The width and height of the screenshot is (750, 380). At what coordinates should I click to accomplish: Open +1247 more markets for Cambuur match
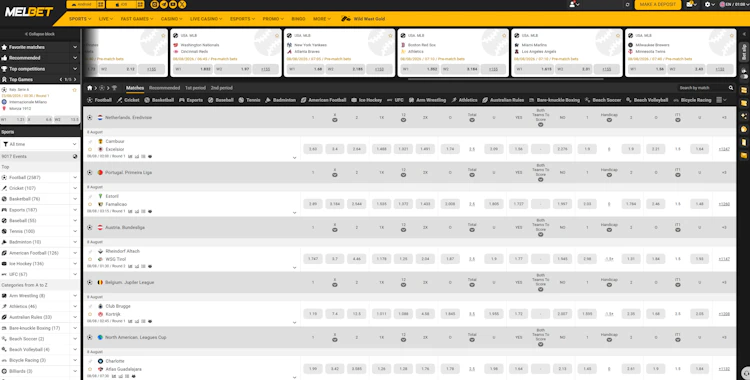pos(724,149)
